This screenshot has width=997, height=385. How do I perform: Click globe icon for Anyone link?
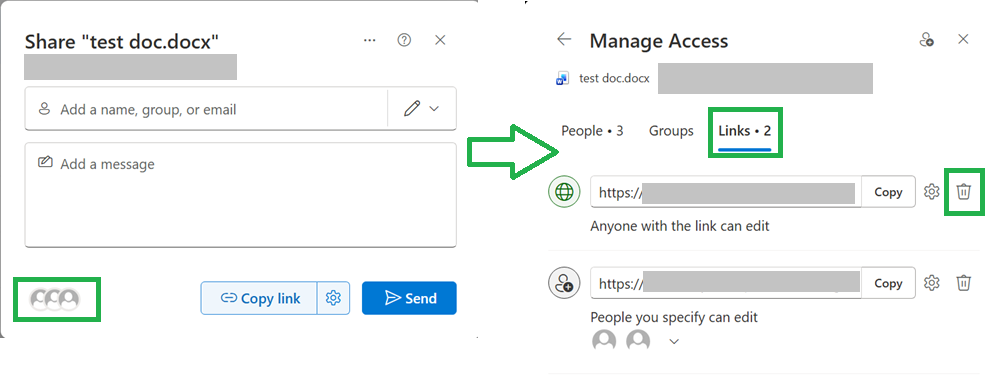[564, 192]
